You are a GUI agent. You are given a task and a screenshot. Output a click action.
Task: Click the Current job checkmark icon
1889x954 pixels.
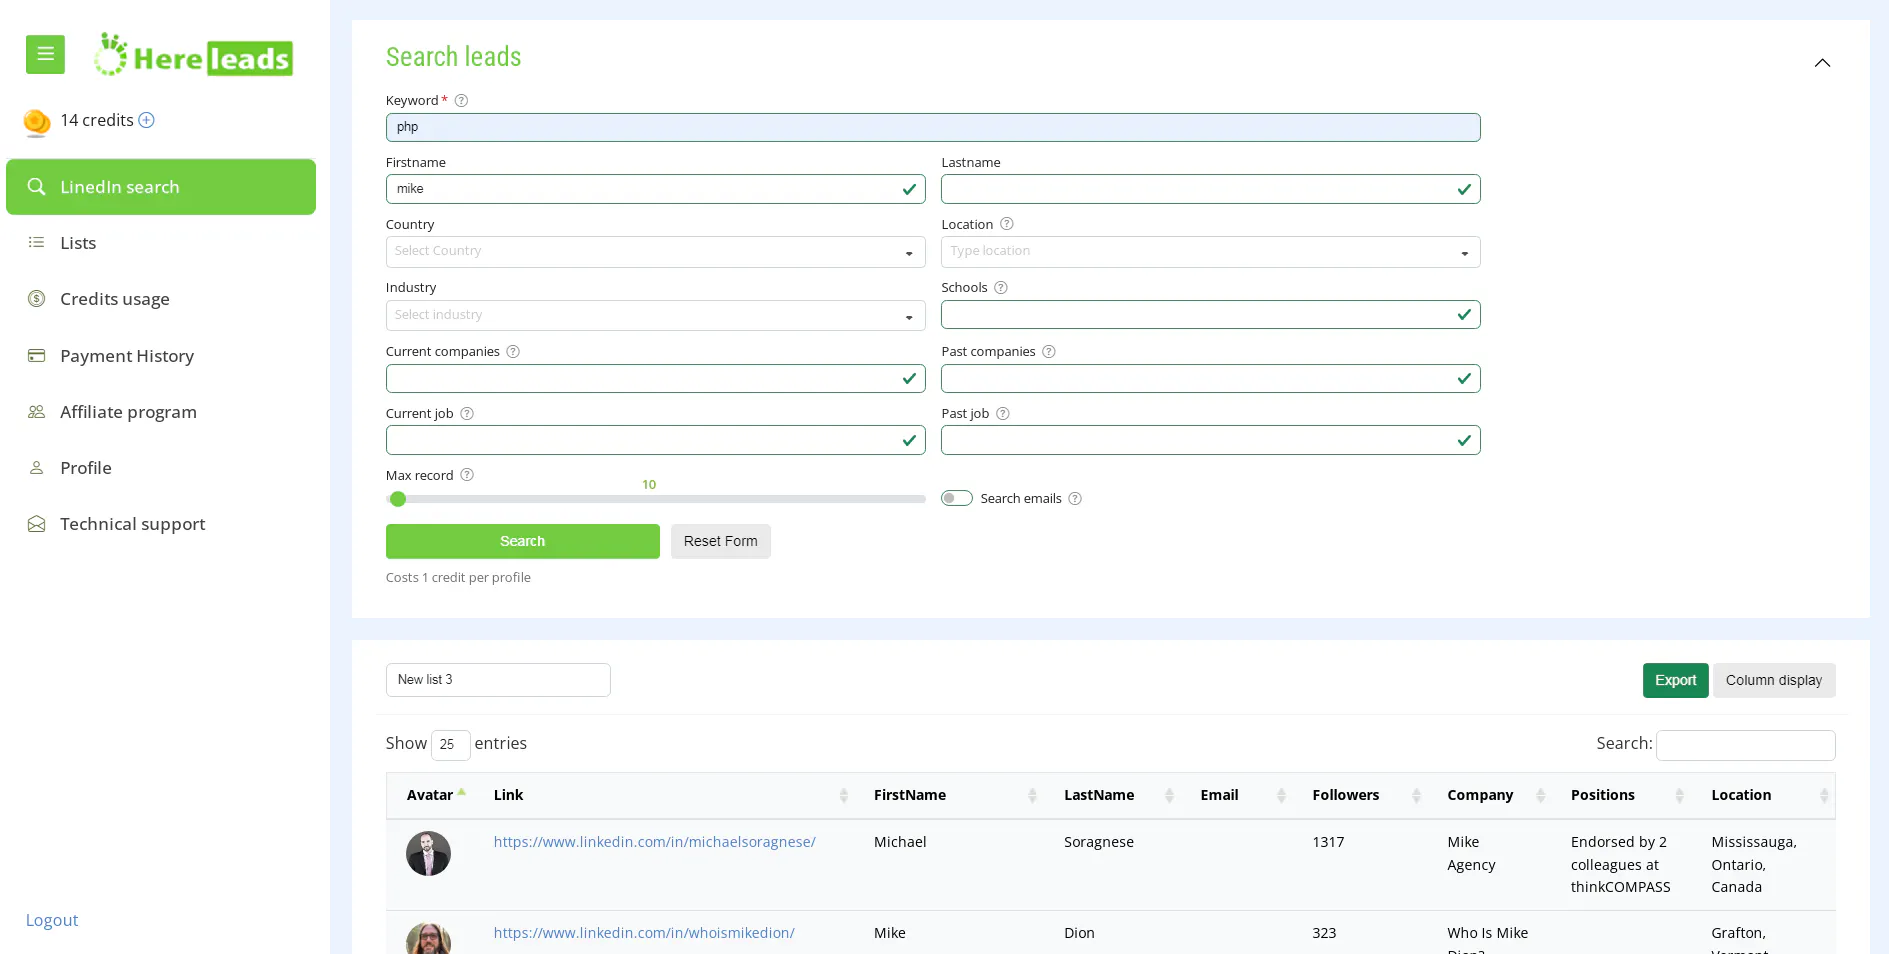click(909, 440)
